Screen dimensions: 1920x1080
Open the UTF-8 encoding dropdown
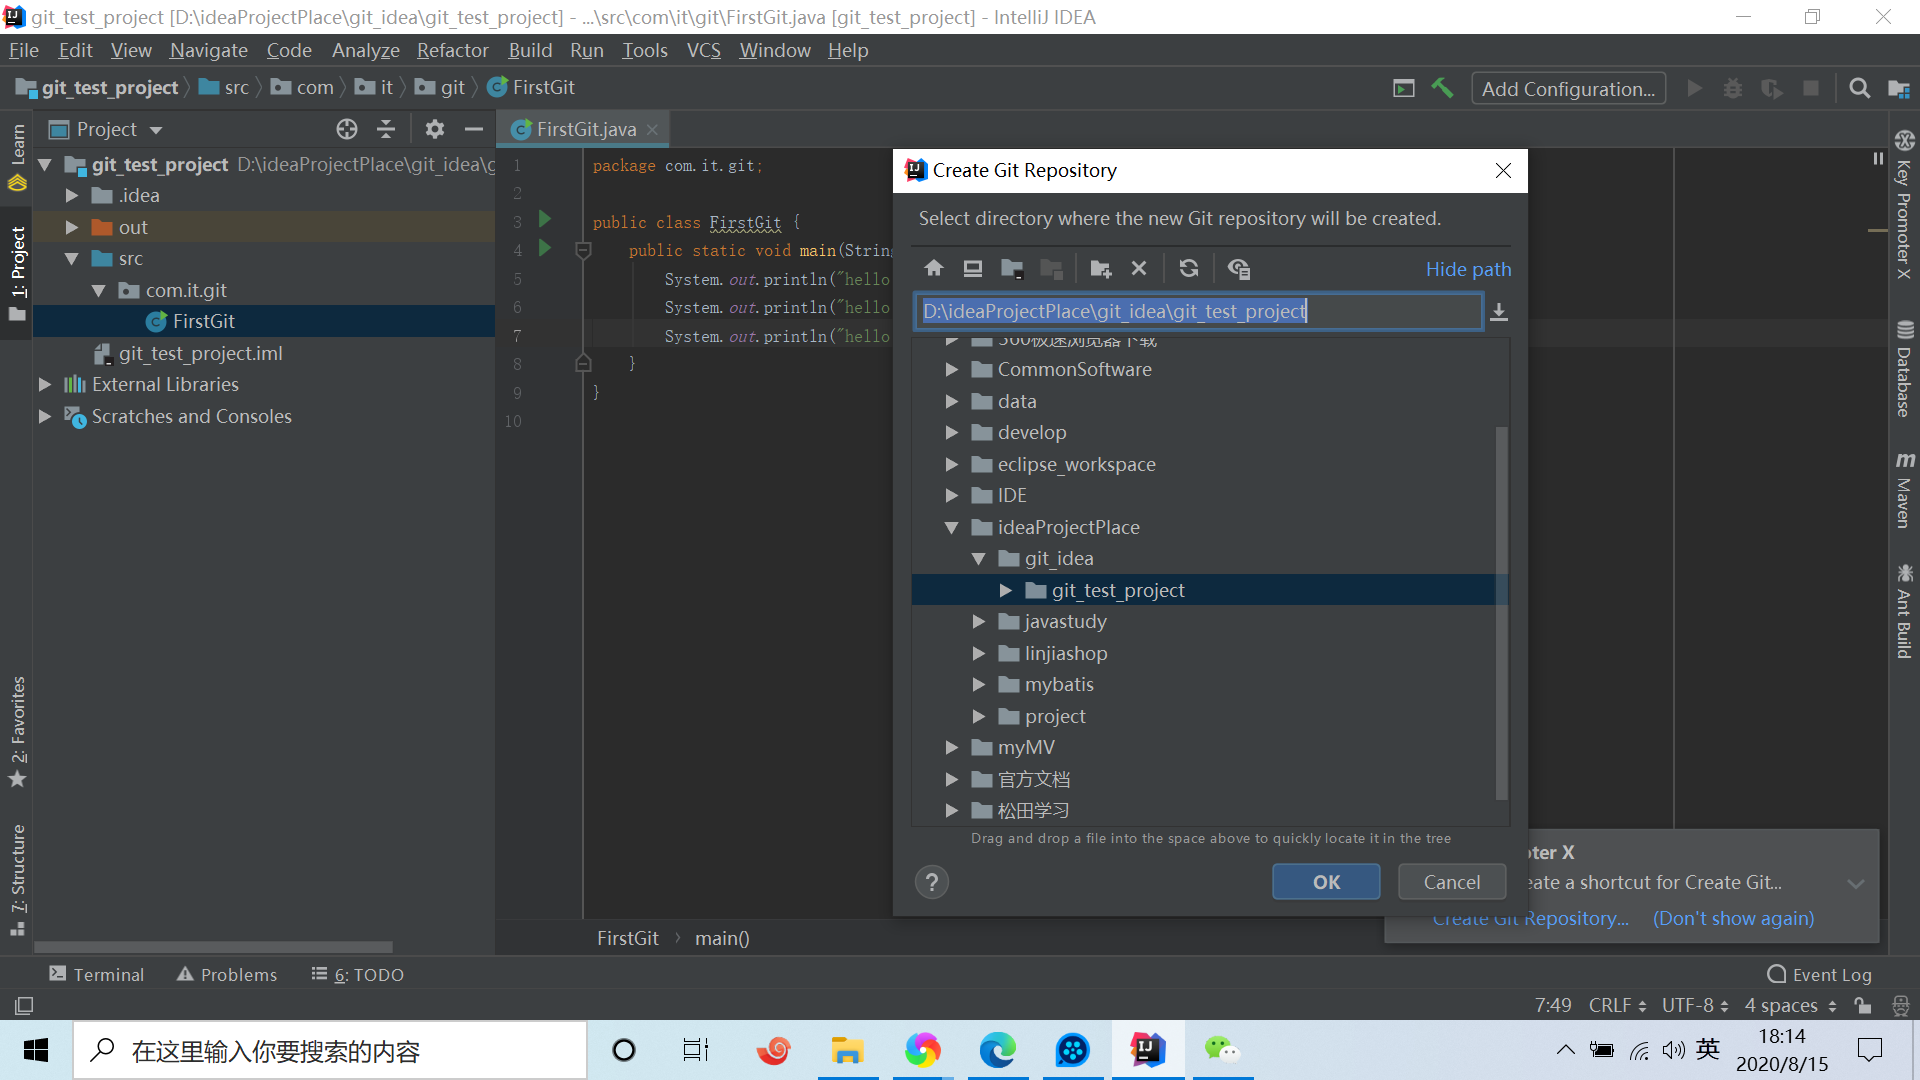point(1695,1005)
